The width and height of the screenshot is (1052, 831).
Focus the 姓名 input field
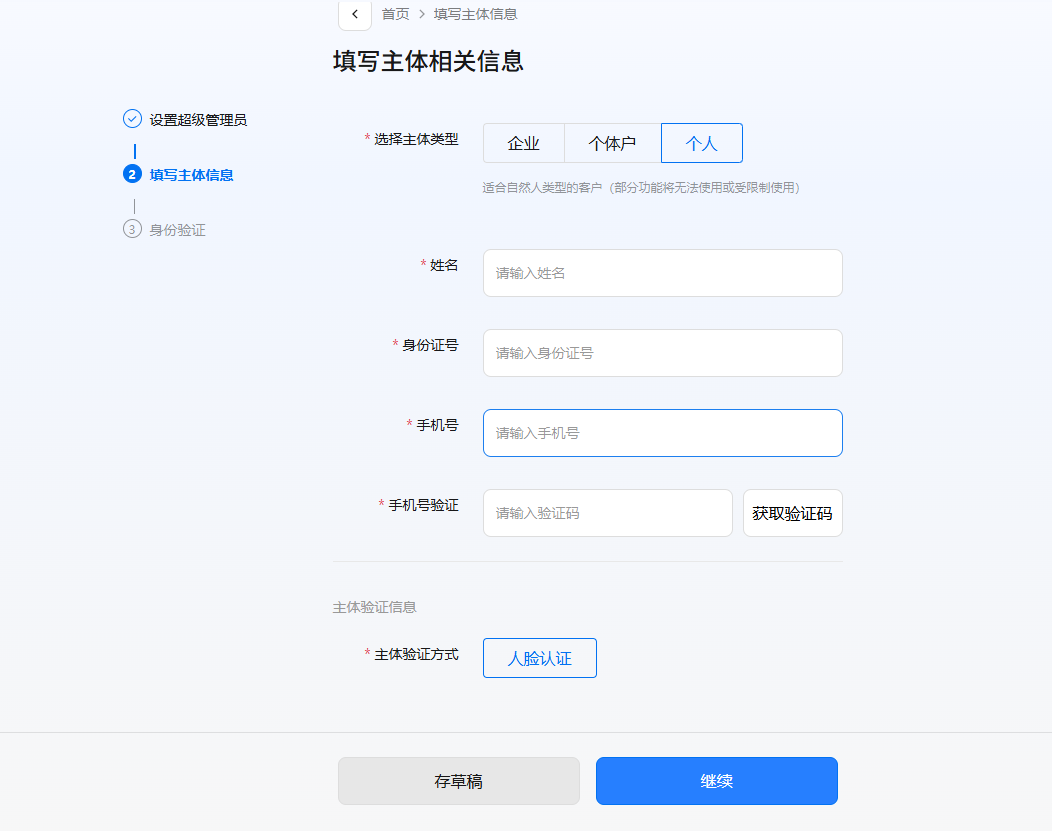662,273
